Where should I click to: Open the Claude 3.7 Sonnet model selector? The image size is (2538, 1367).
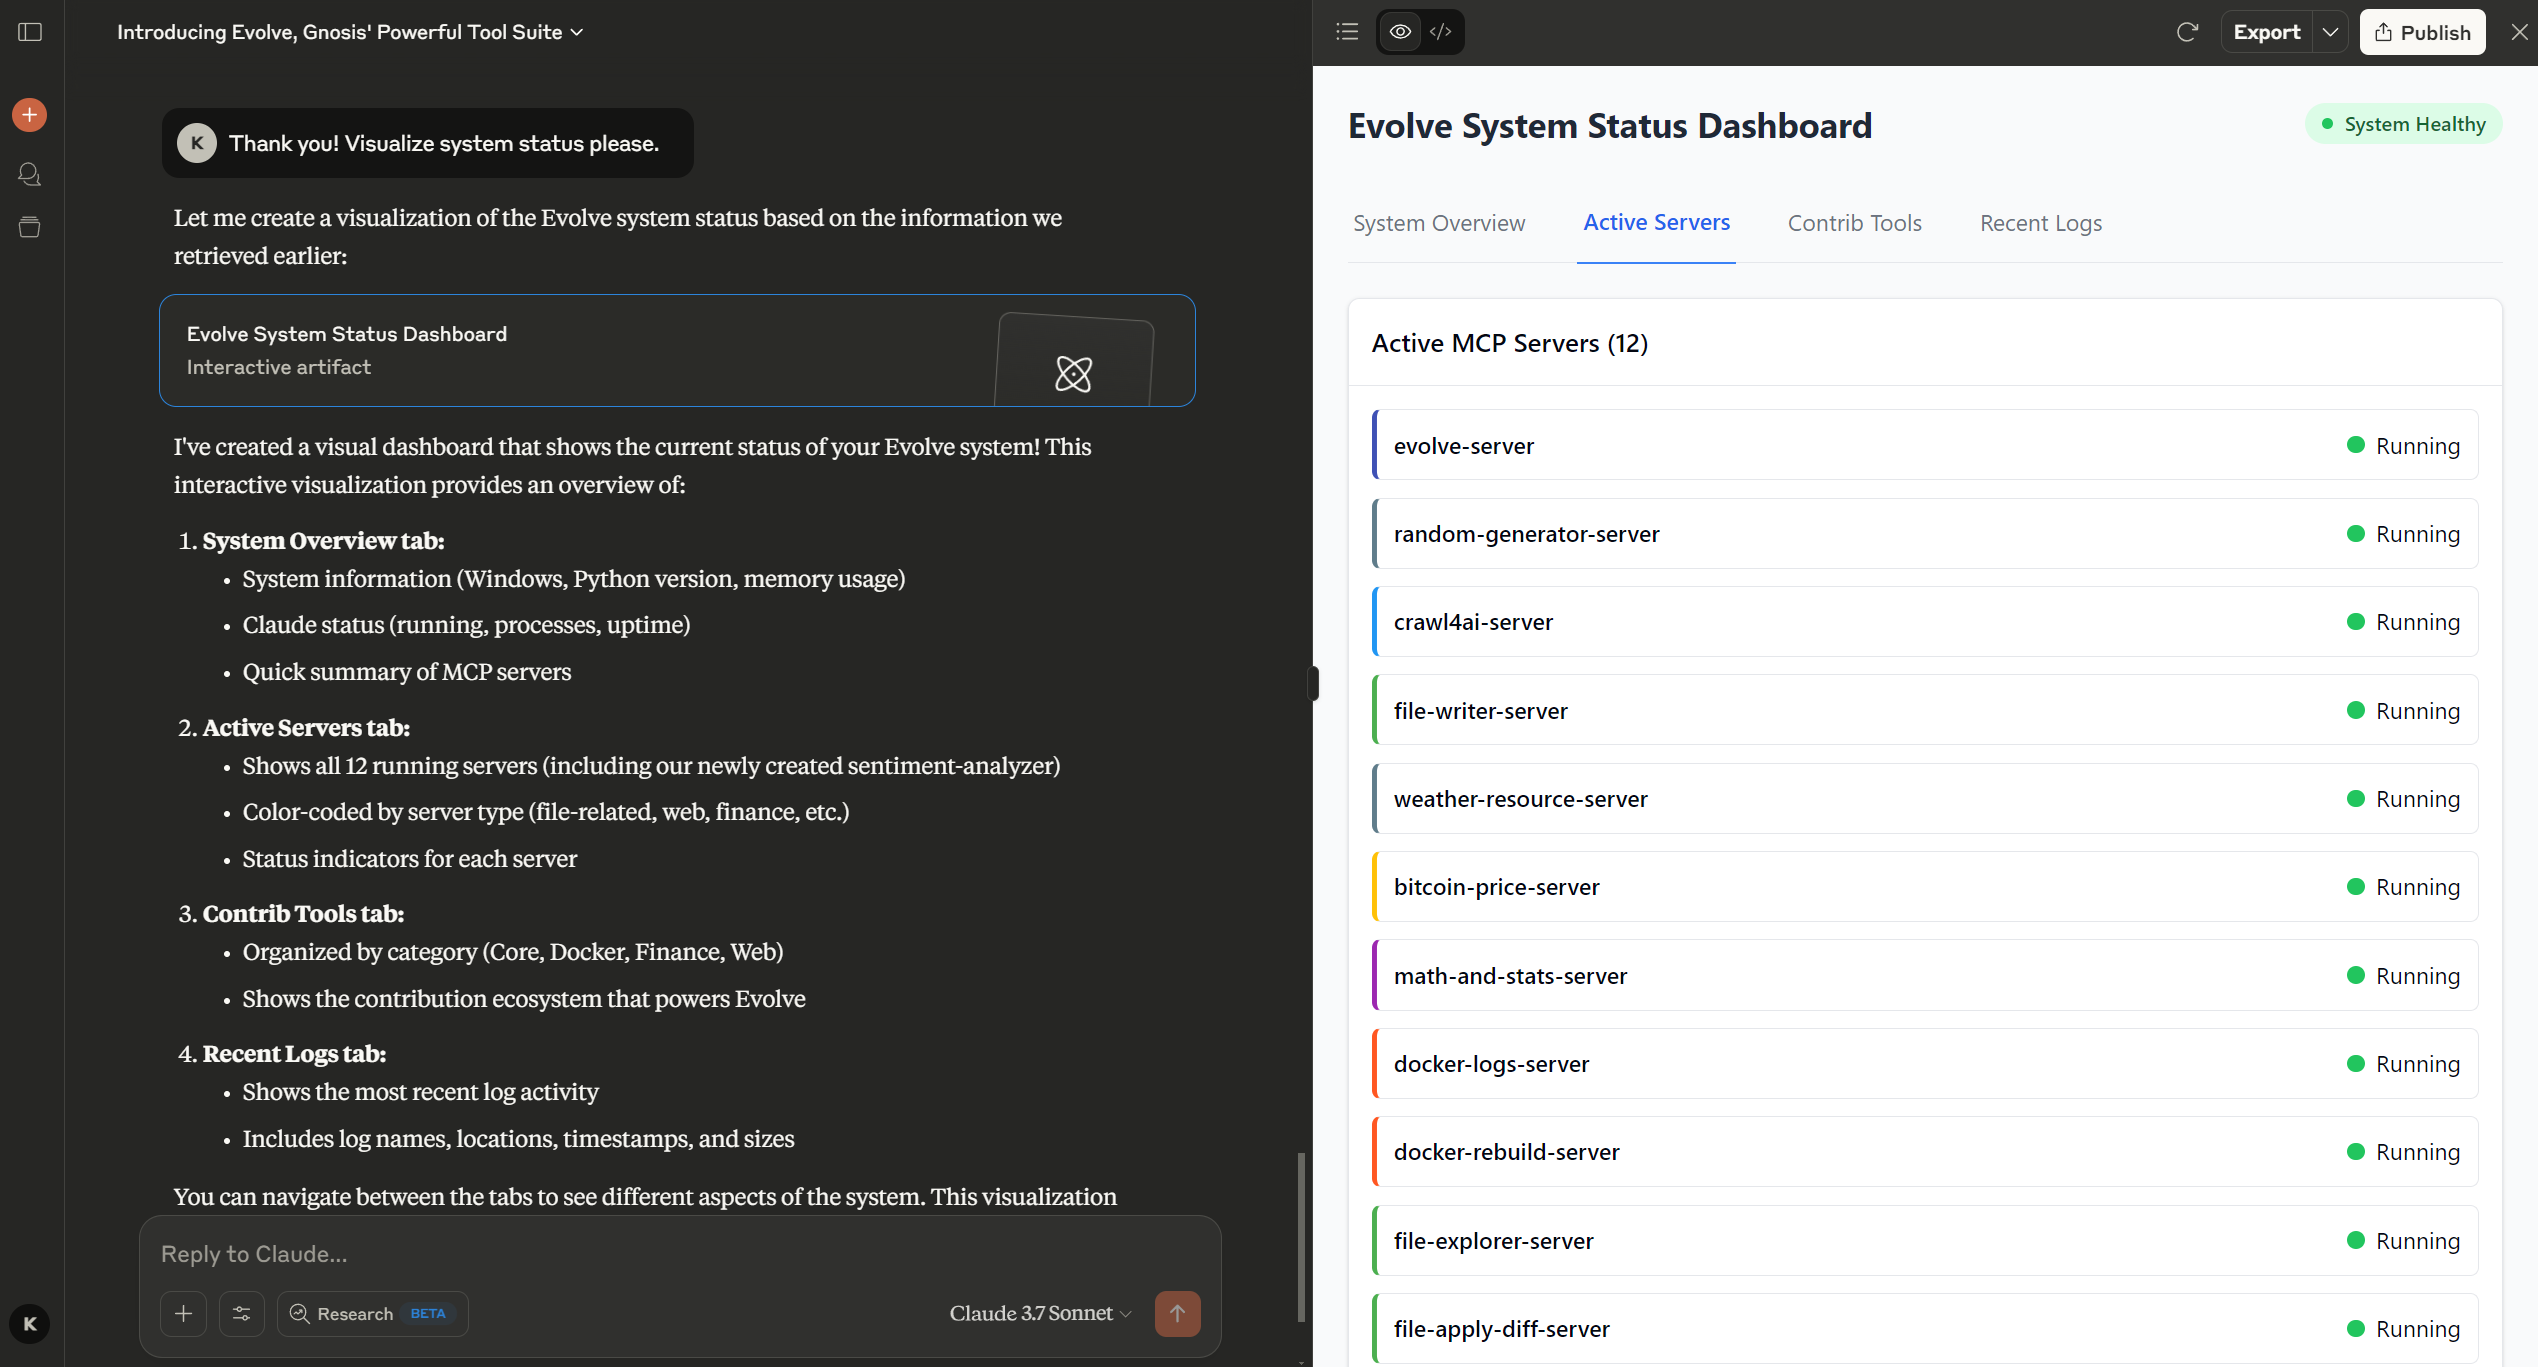tap(1040, 1314)
